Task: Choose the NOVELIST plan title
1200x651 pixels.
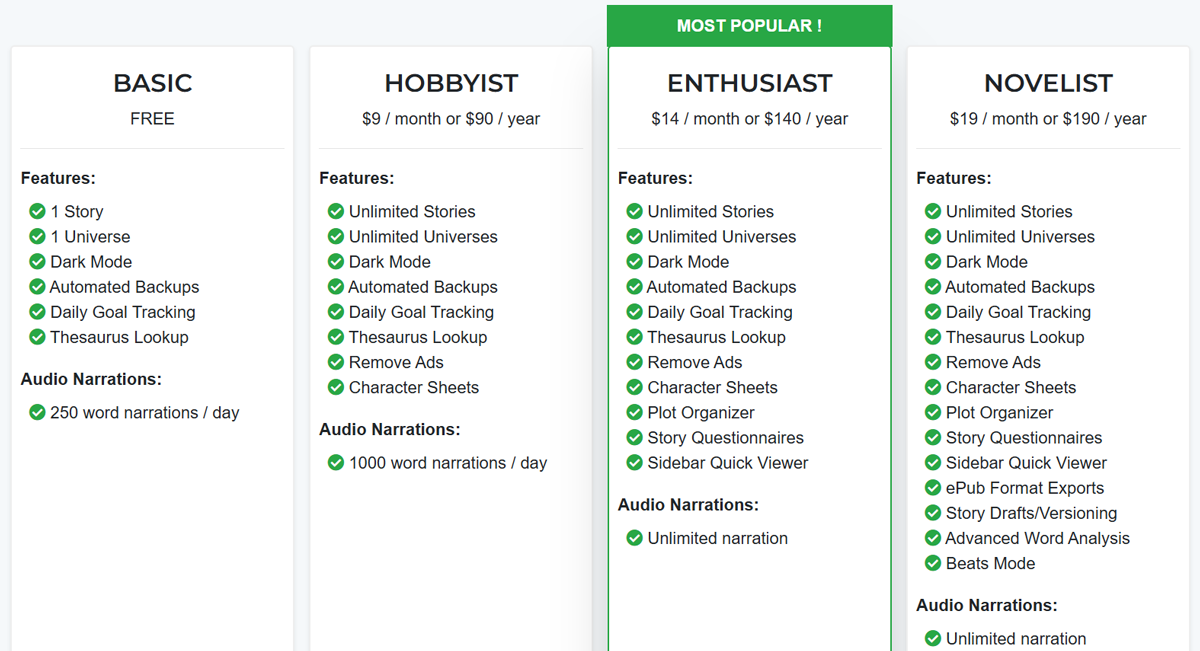Action: 1048,83
